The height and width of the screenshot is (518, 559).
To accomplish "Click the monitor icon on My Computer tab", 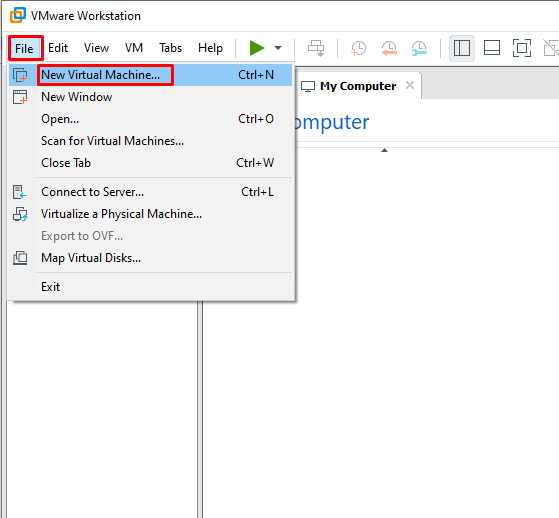I will [x=308, y=86].
